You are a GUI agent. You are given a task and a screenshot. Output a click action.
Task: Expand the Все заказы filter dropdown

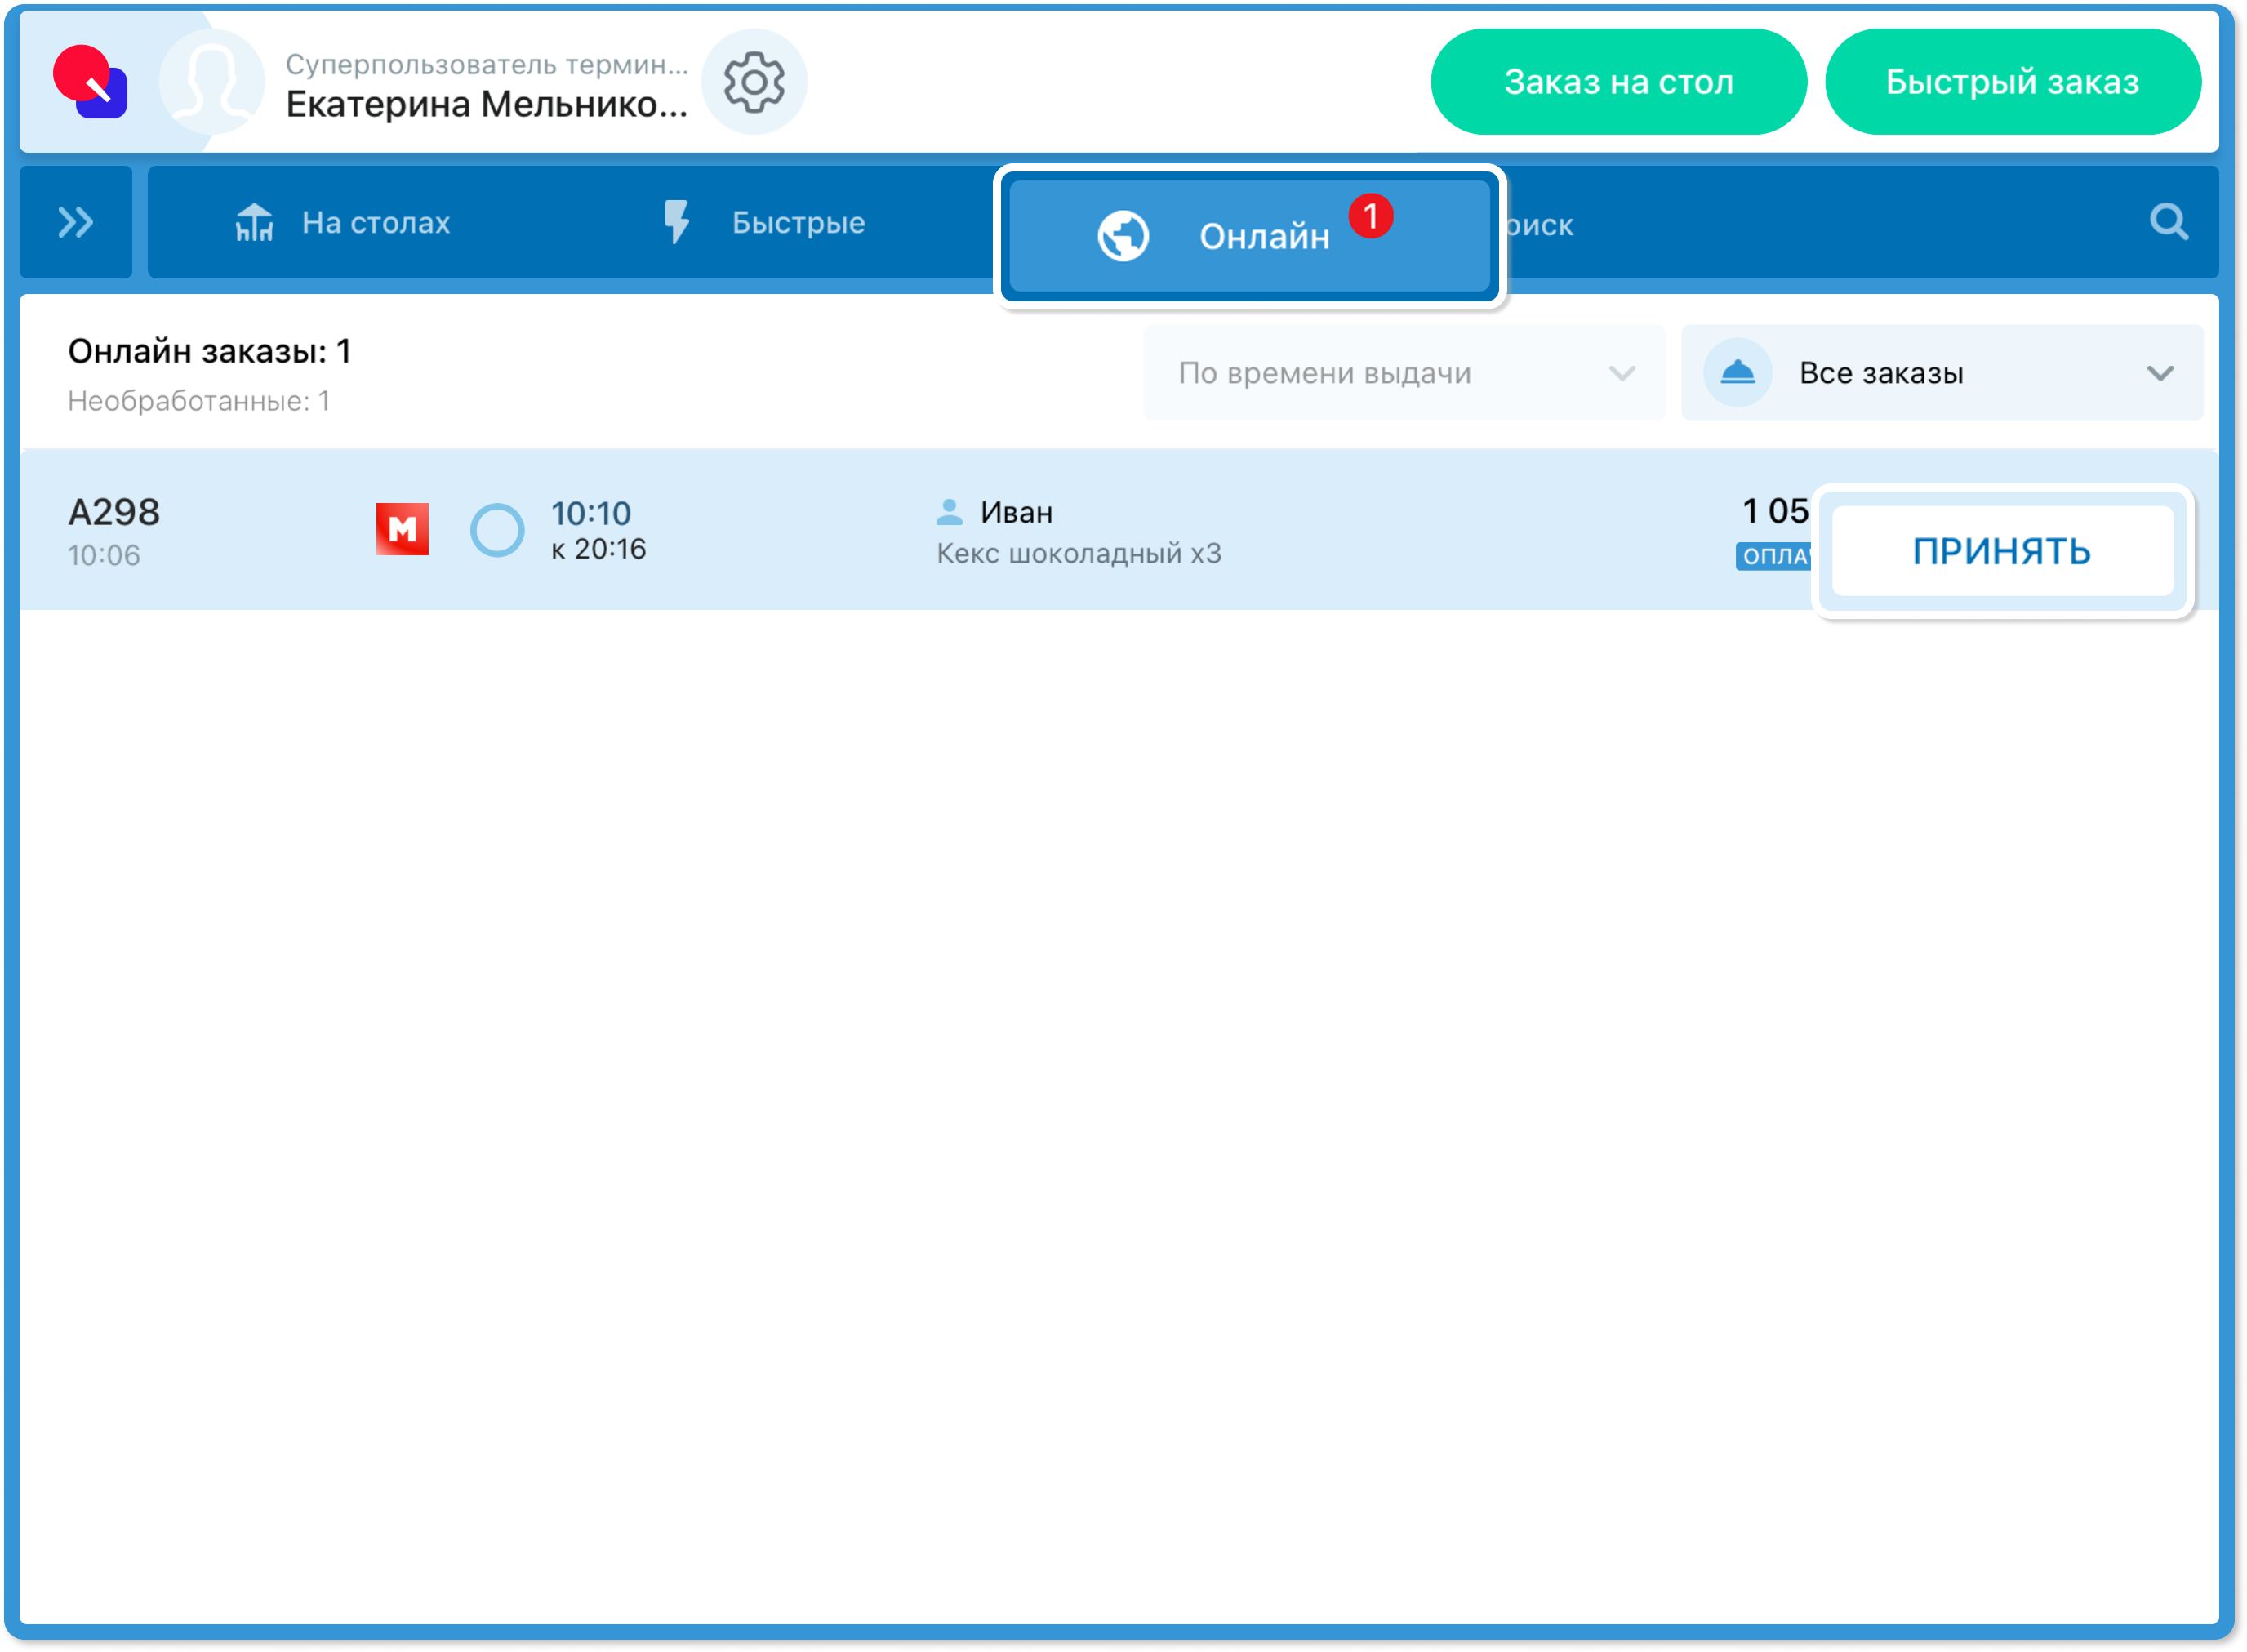[1940, 373]
